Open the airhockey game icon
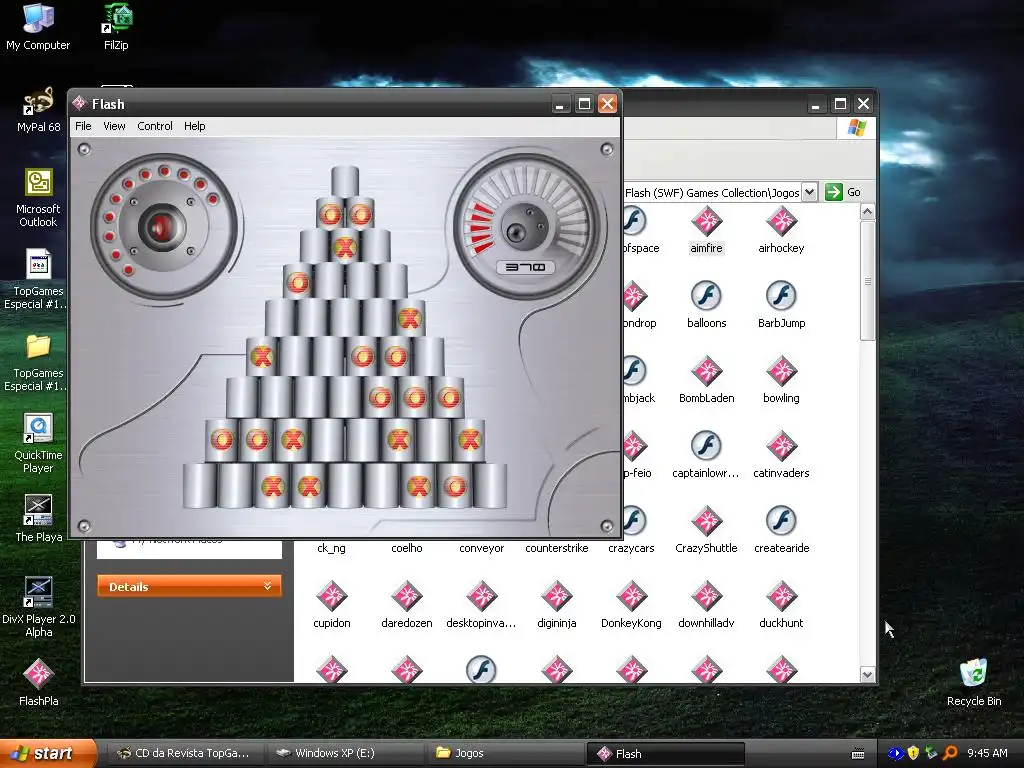This screenshot has width=1024, height=768. tap(781, 221)
